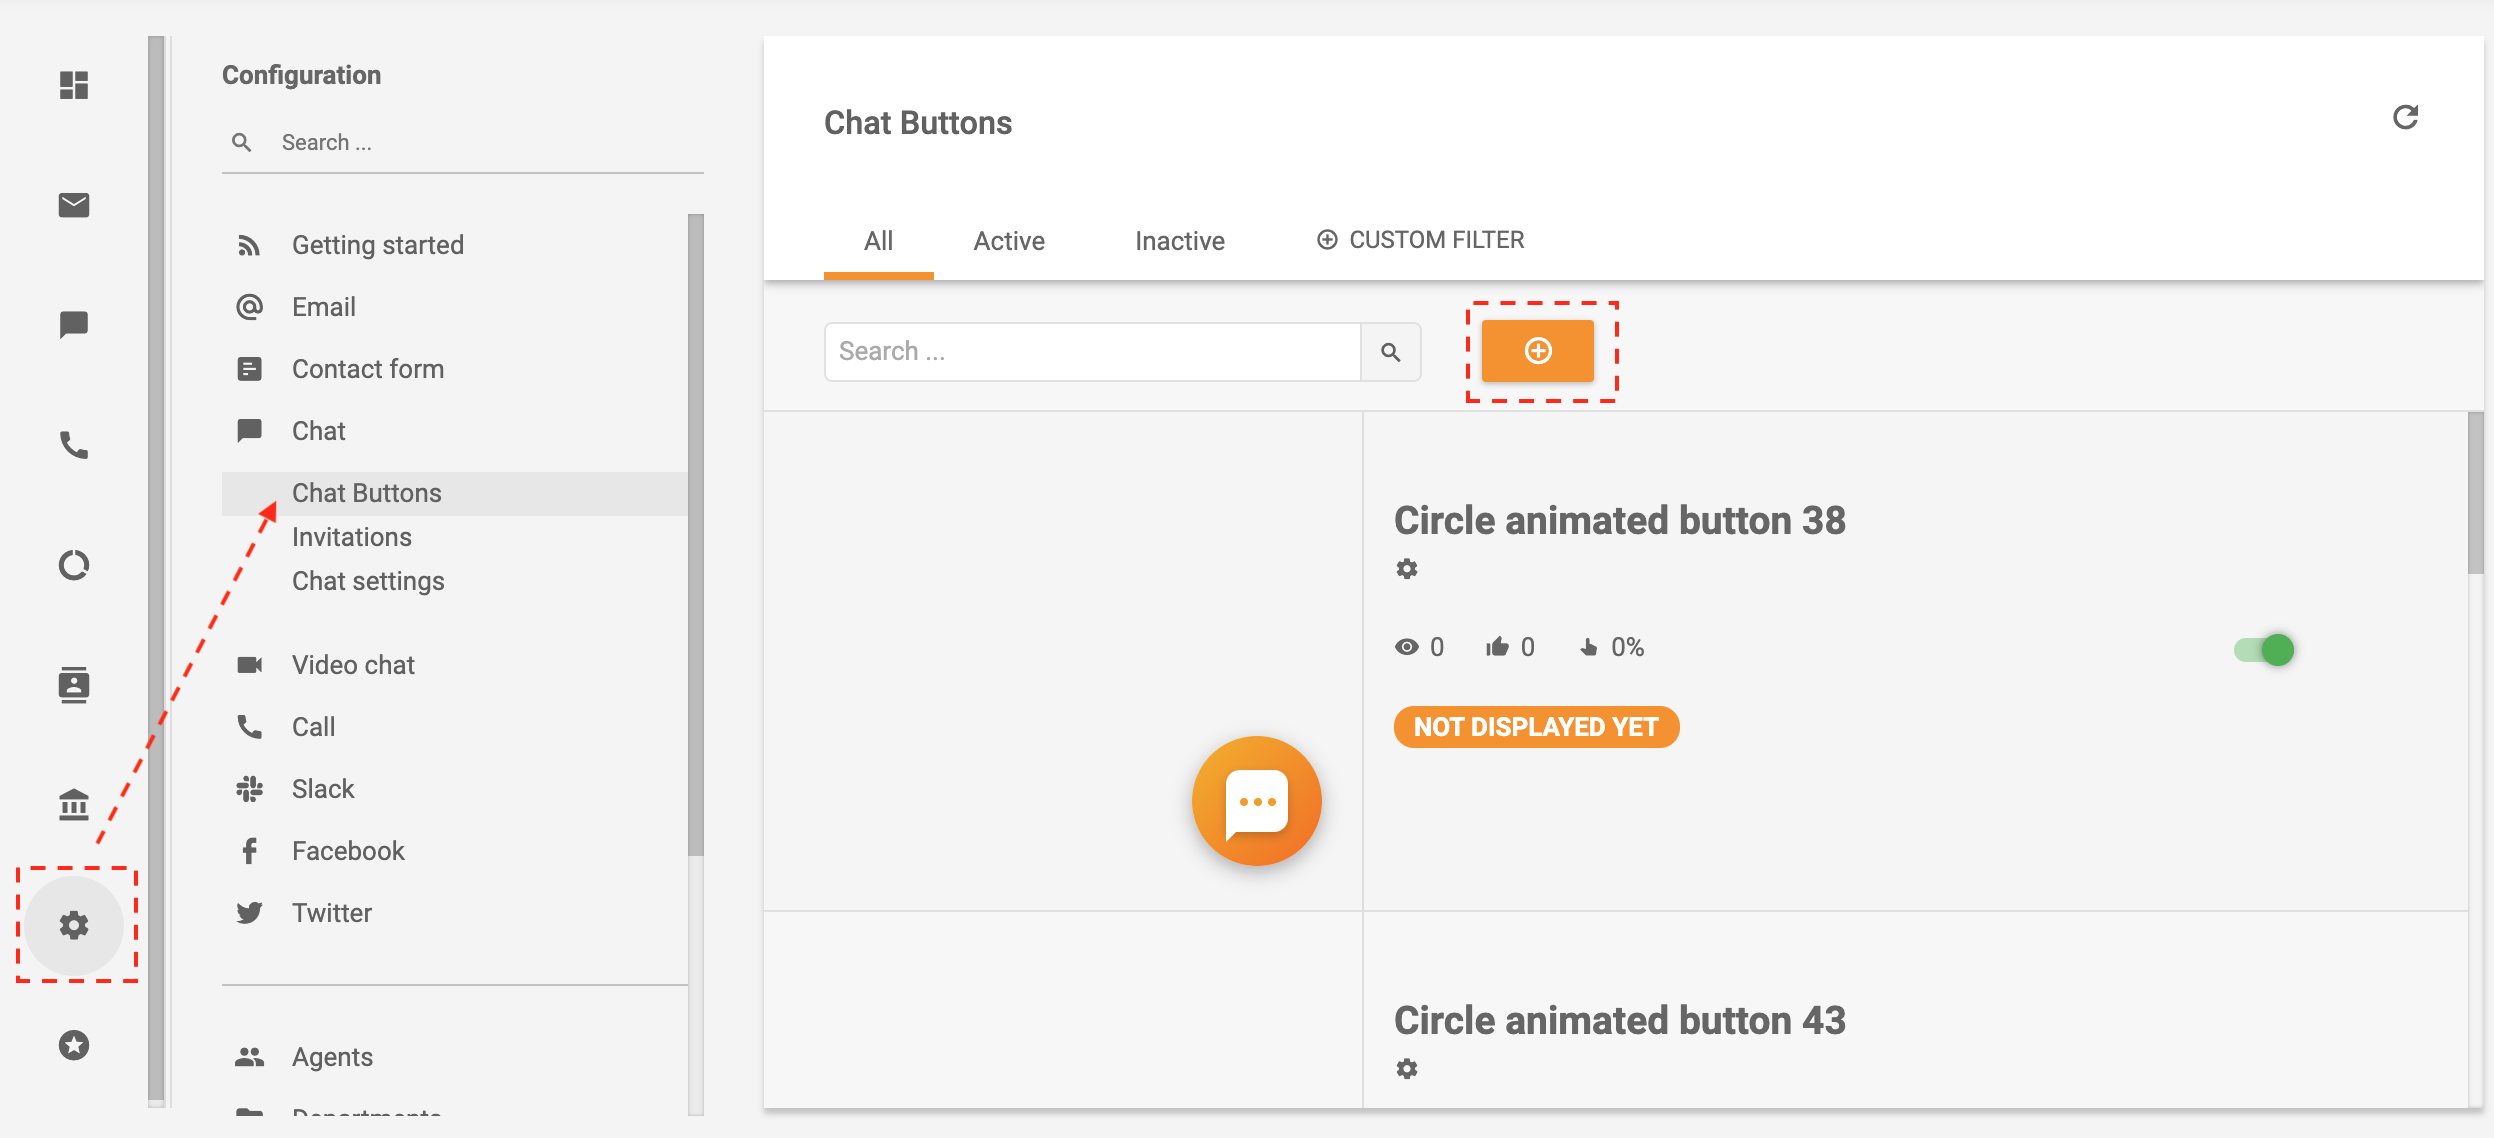This screenshot has height=1138, width=2494.
Task: Open the Chat section from the sidebar
Action: point(74,324)
